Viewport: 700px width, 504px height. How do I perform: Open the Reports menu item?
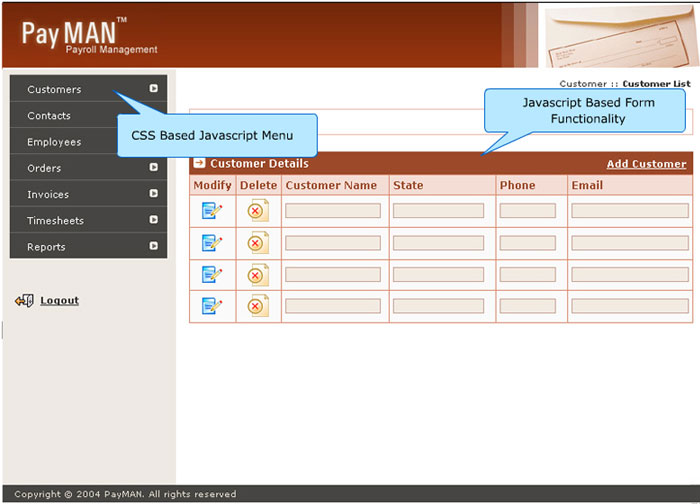point(88,246)
